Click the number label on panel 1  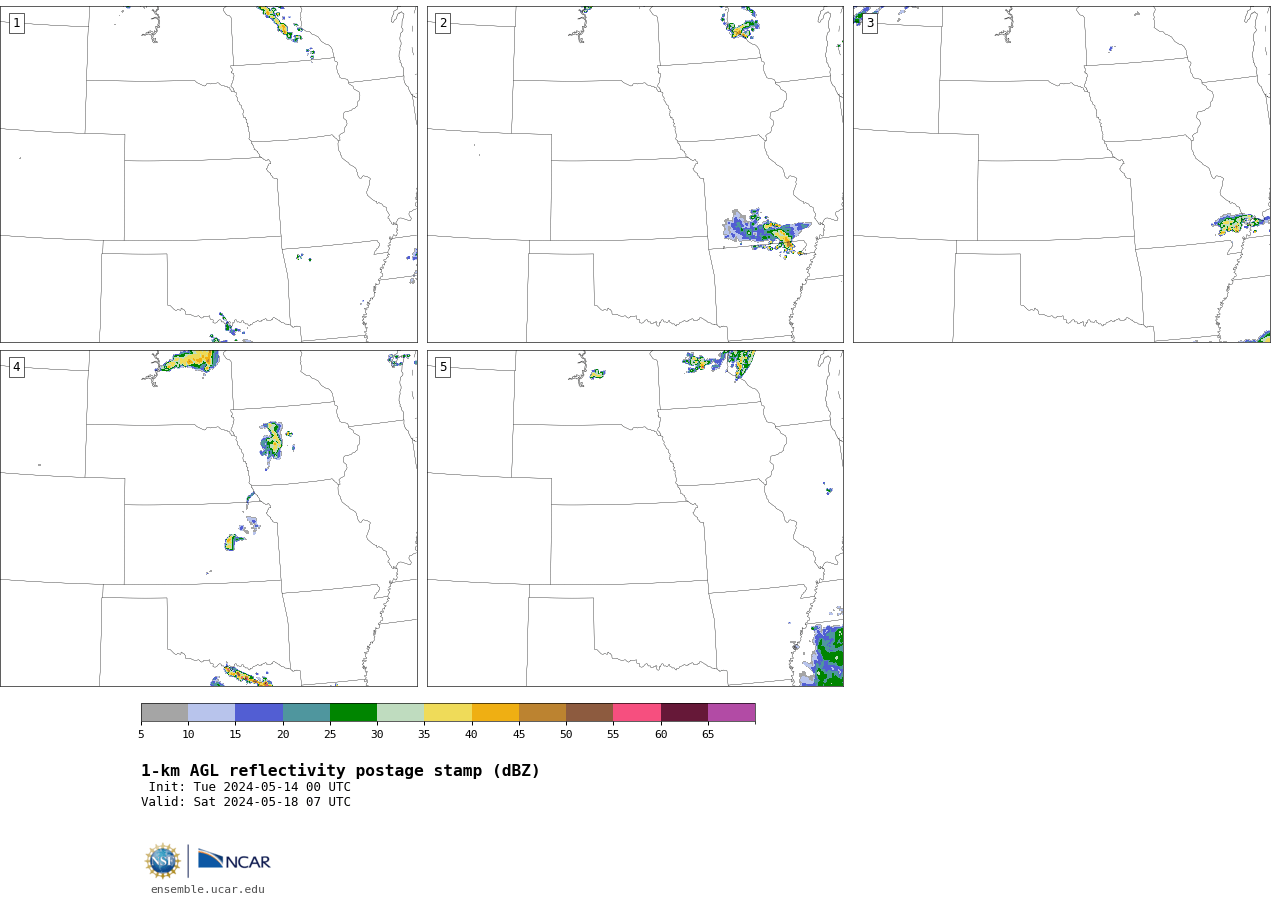pyautogui.click(x=17, y=23)
